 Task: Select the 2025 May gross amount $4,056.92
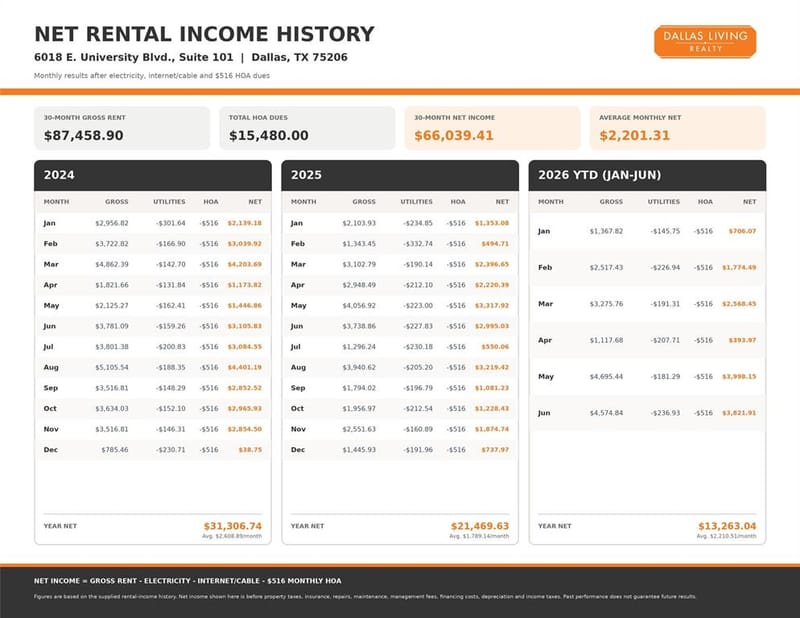359,305
